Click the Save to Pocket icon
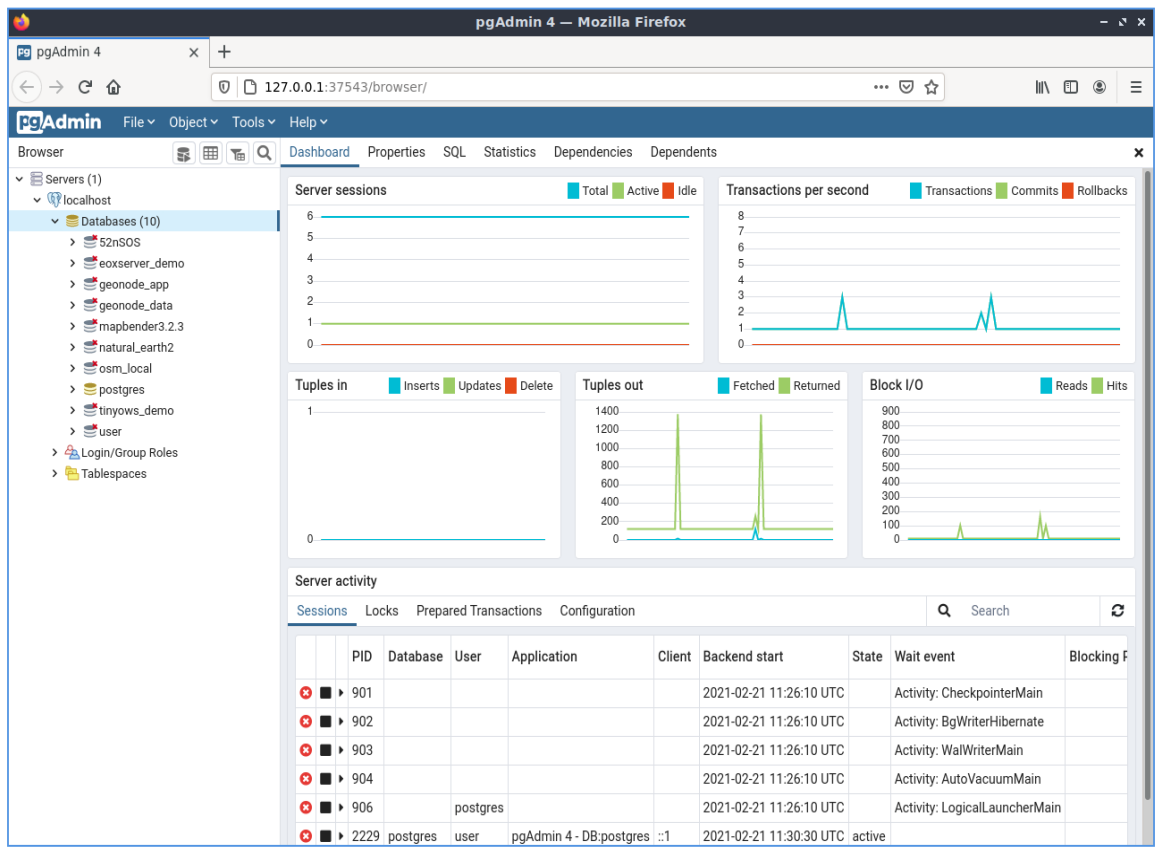 tap(906, 87)
